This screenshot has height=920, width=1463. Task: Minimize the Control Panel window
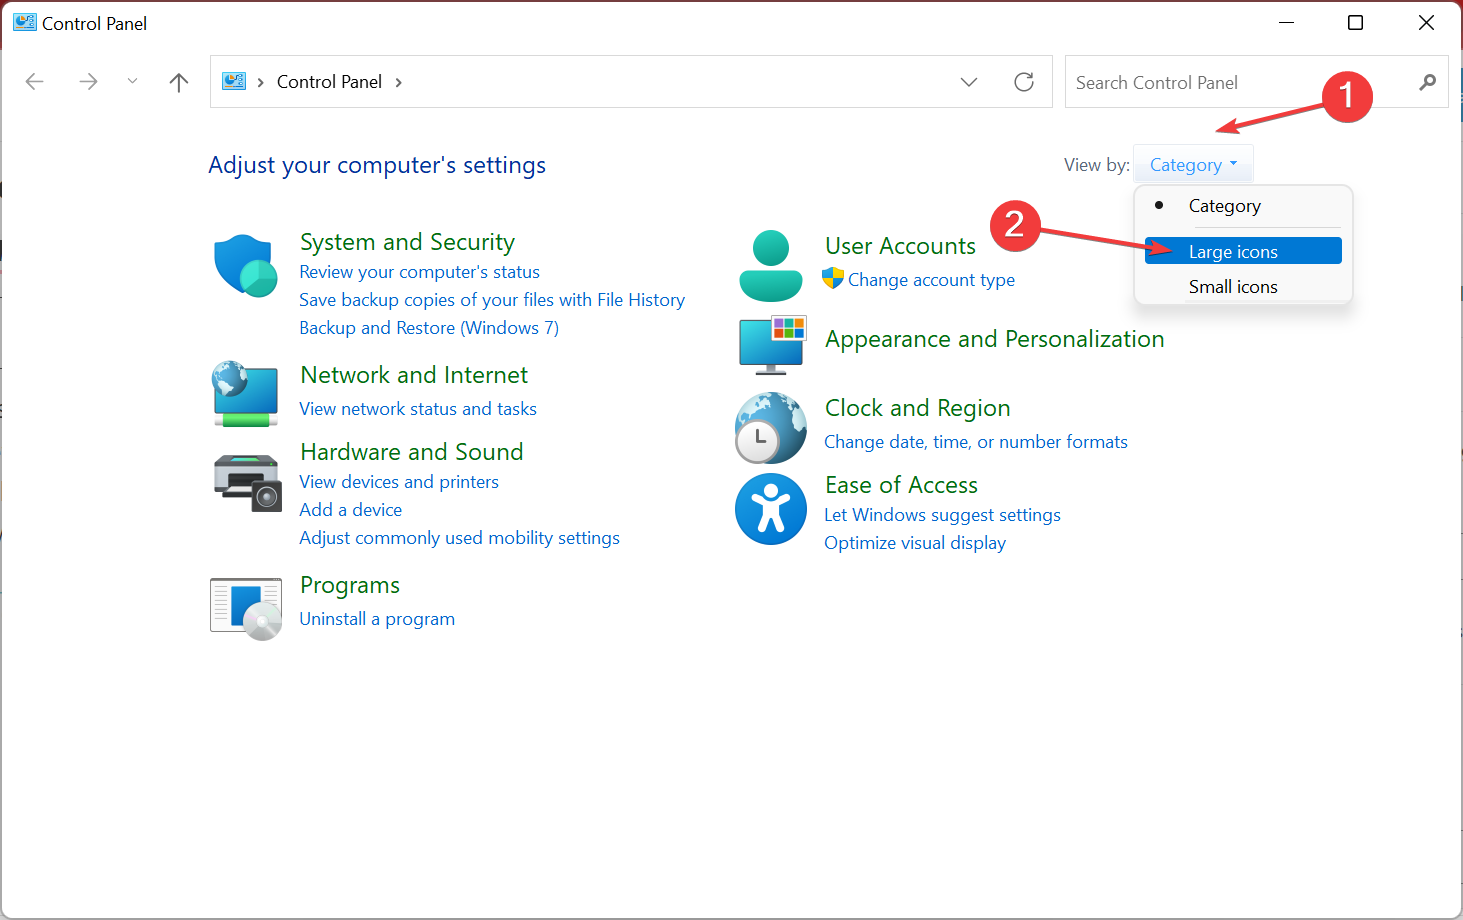(1286, 23)
